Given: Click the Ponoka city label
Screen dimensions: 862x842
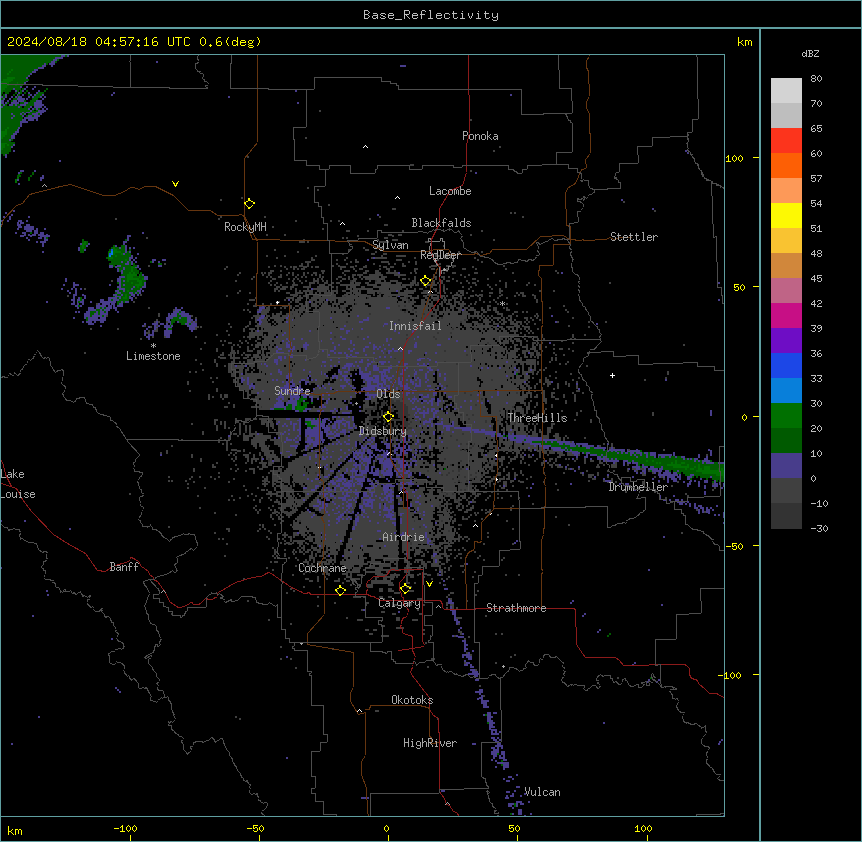Looking at the screenshot, I should tap(480, 136).
